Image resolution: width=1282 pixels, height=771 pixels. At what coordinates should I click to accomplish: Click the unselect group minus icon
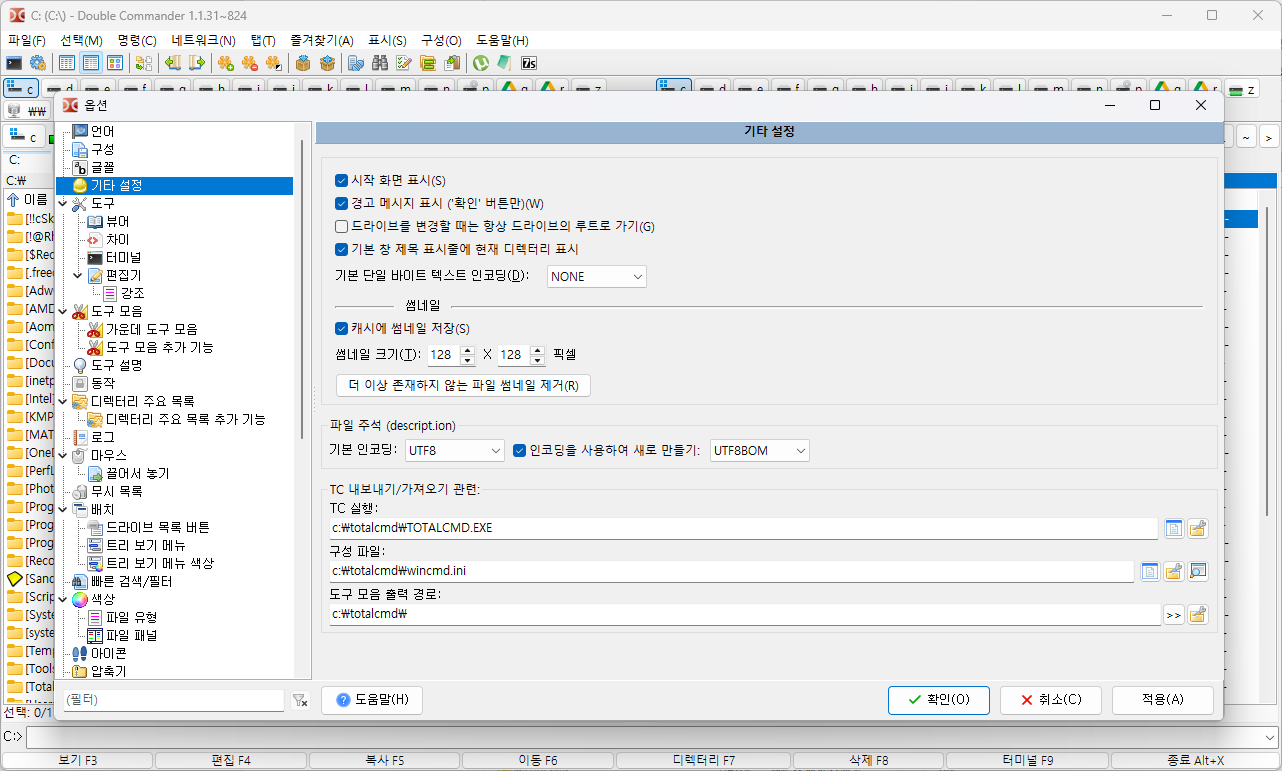point(250,63)
